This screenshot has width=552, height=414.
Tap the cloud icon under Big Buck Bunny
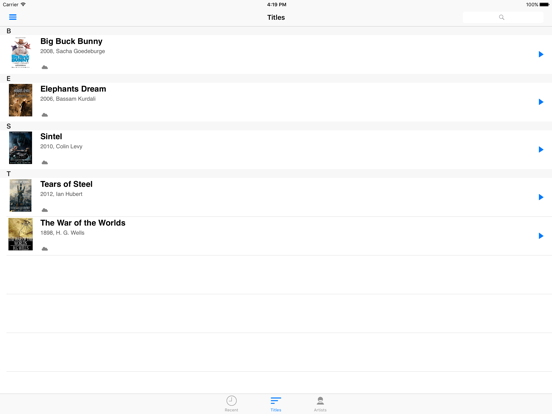45,67
